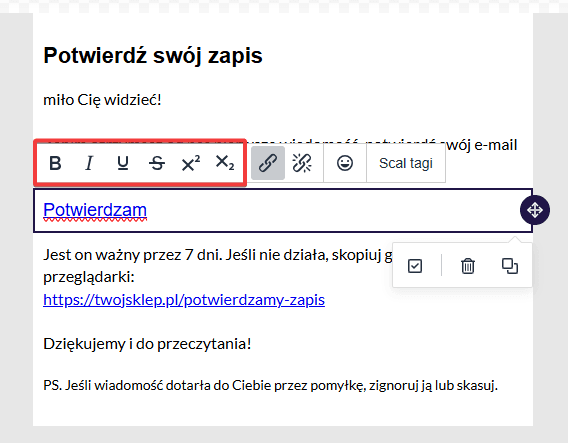Click the Scal tagi button
Screen dimensions: 568x443
click(x=406, y=163)
